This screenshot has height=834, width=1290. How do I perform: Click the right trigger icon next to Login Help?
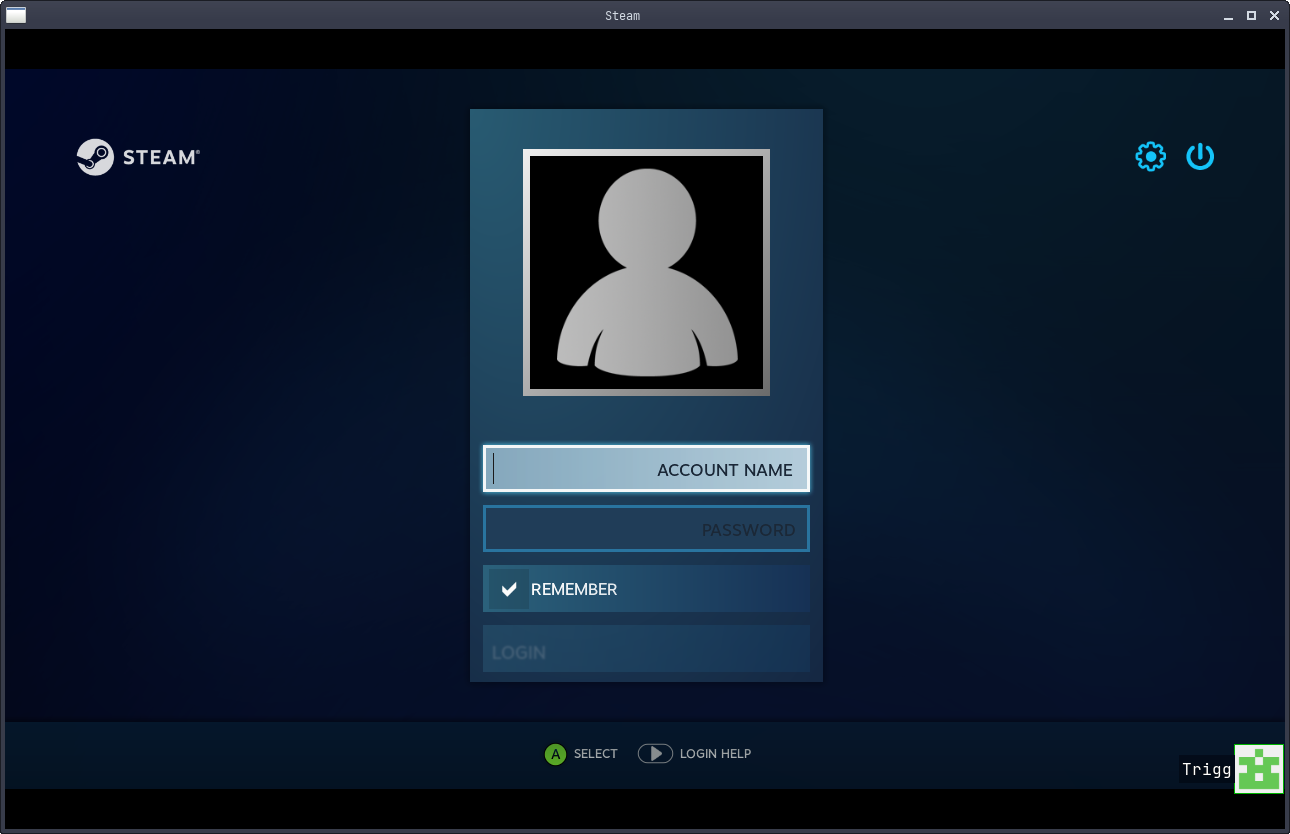click(x=655, y=754)
